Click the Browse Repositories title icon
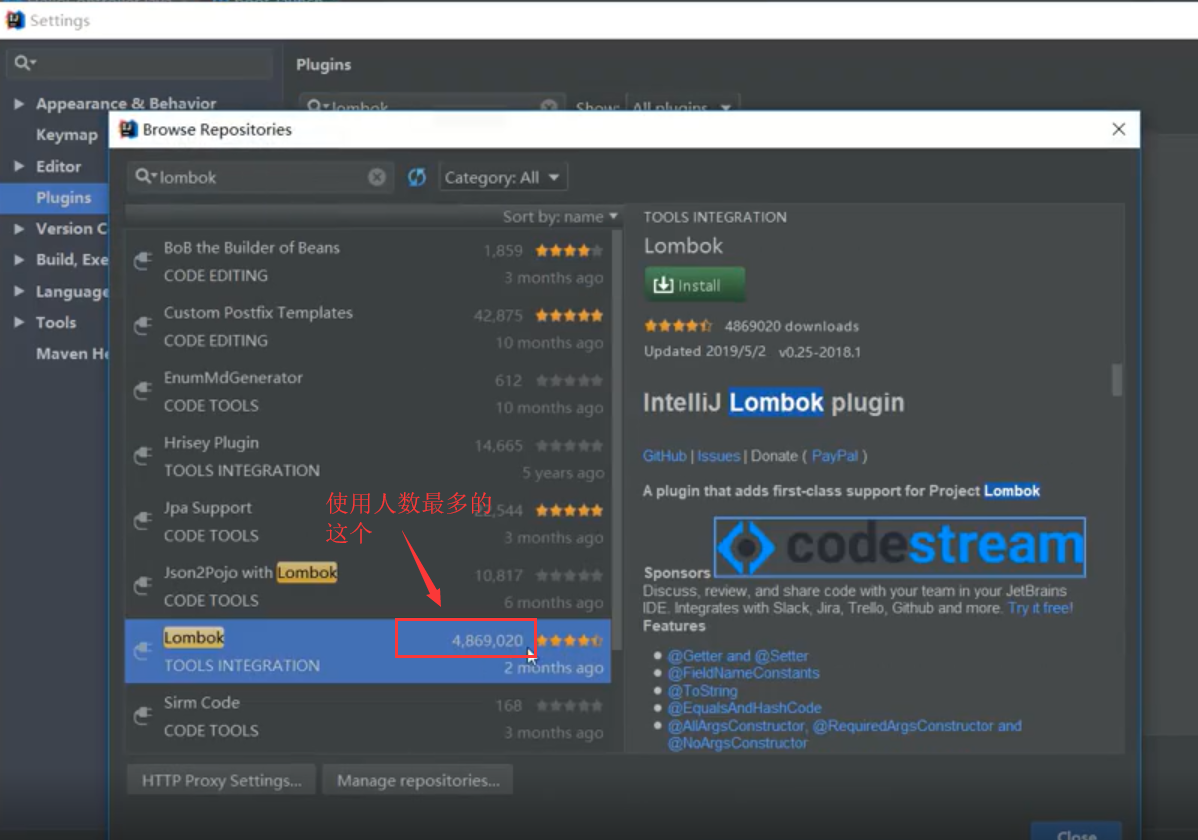The height and width of the screenshot is (840, 1198). 128,129
